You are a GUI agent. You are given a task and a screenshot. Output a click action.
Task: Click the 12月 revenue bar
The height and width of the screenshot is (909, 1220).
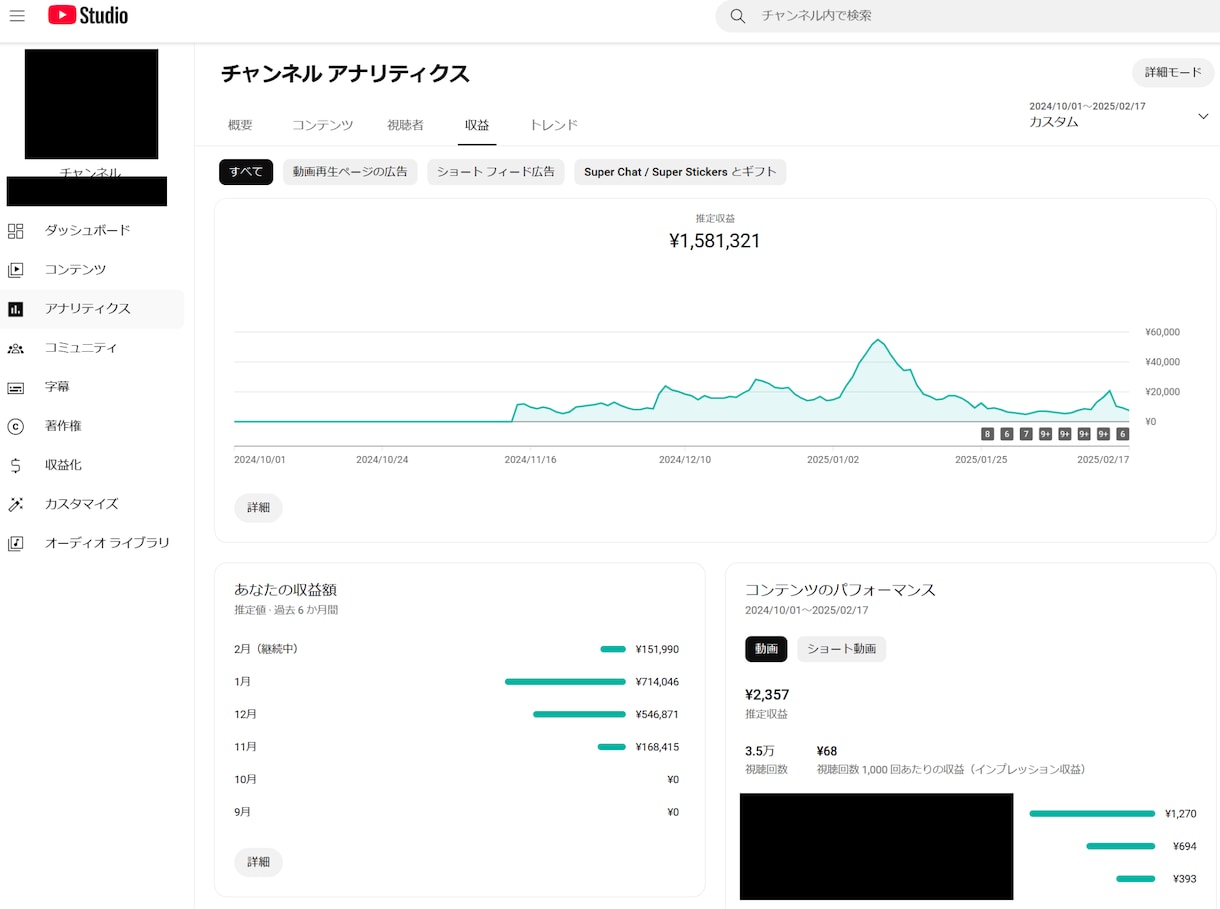coord(579,714)
